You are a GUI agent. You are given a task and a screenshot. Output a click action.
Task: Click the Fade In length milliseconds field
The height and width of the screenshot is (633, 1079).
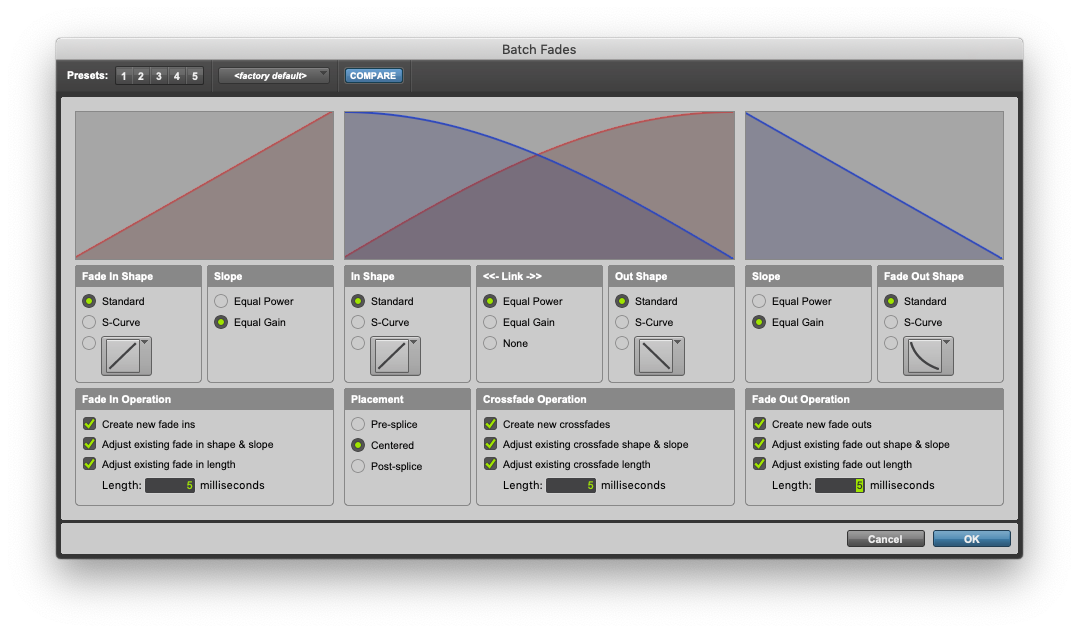(x=170, y=485)
